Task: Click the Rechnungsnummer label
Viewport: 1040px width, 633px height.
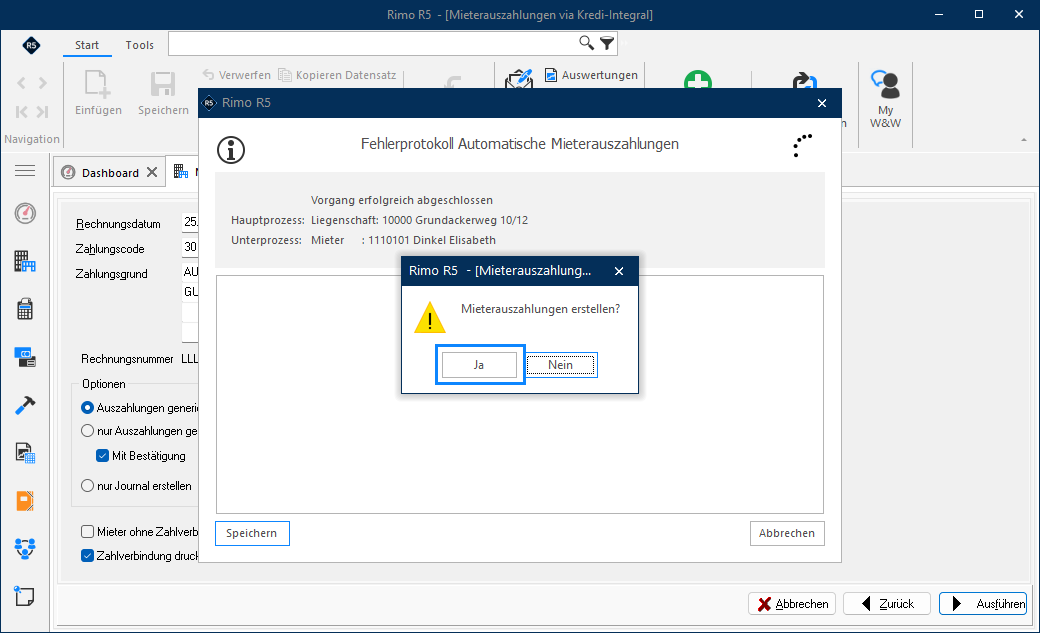Action: tap(127, 359)
